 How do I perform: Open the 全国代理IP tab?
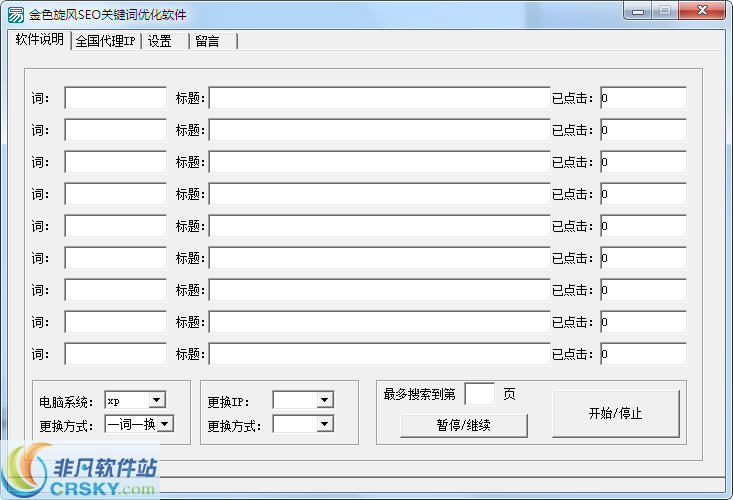pos(106,41)
